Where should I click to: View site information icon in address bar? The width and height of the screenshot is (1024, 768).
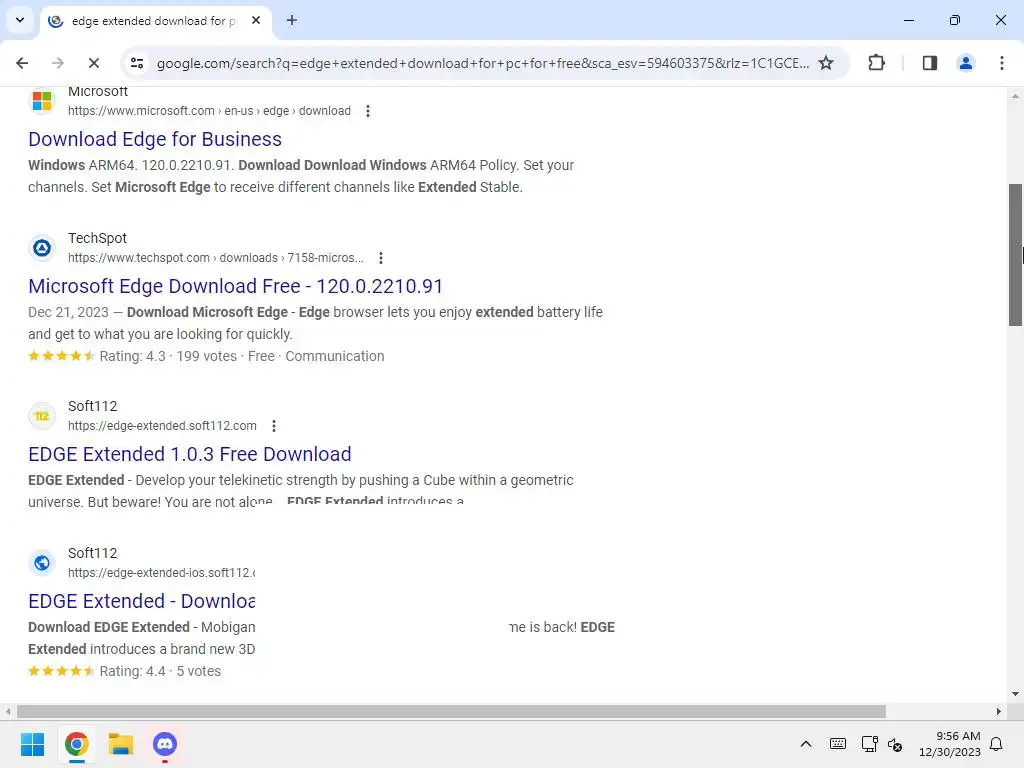(137, 63)
